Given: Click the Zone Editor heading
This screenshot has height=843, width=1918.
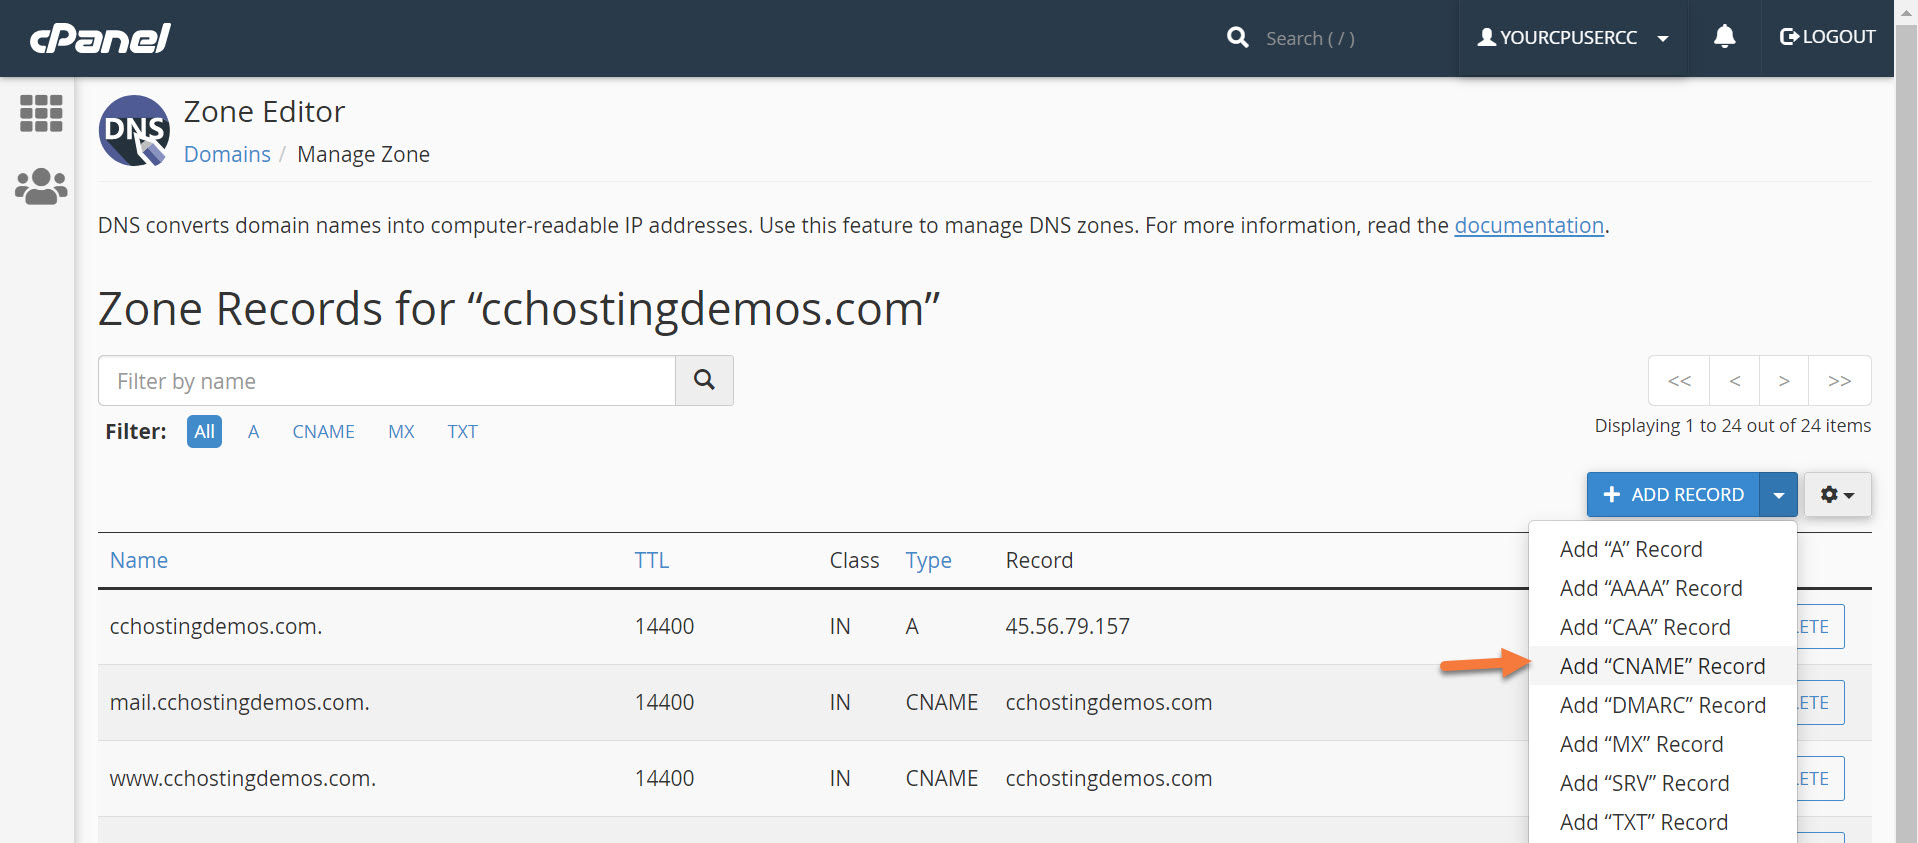Looking at the screenshot, I should pyautogui.click(x=264, y=111).
